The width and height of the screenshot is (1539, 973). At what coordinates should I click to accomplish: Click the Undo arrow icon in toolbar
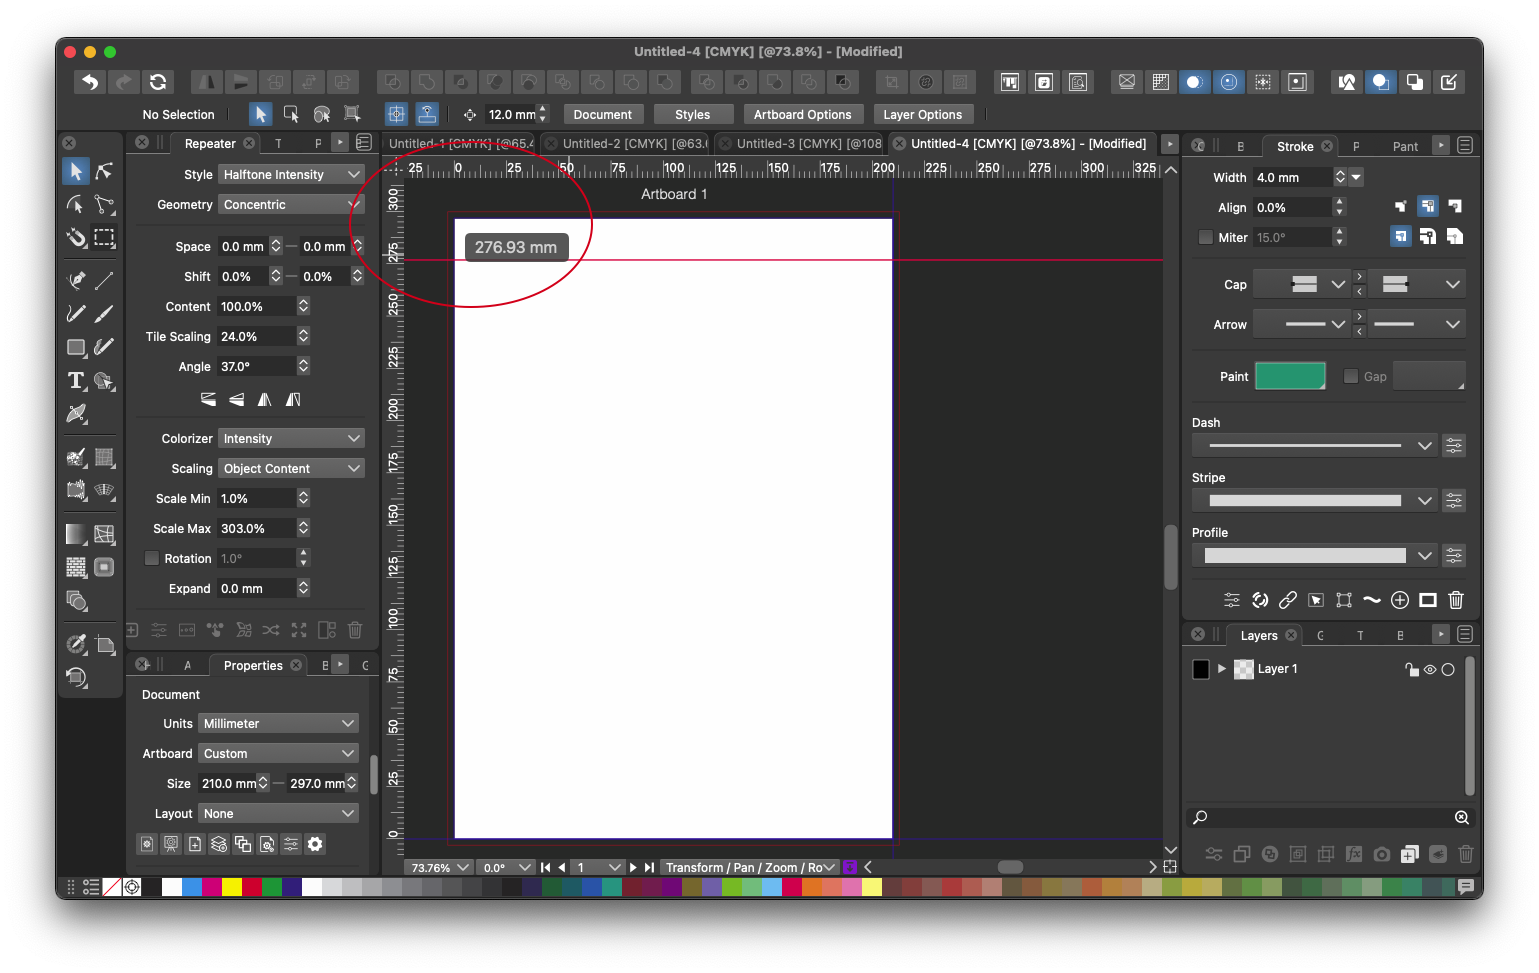pyautogui.click(x=90, y=82)
